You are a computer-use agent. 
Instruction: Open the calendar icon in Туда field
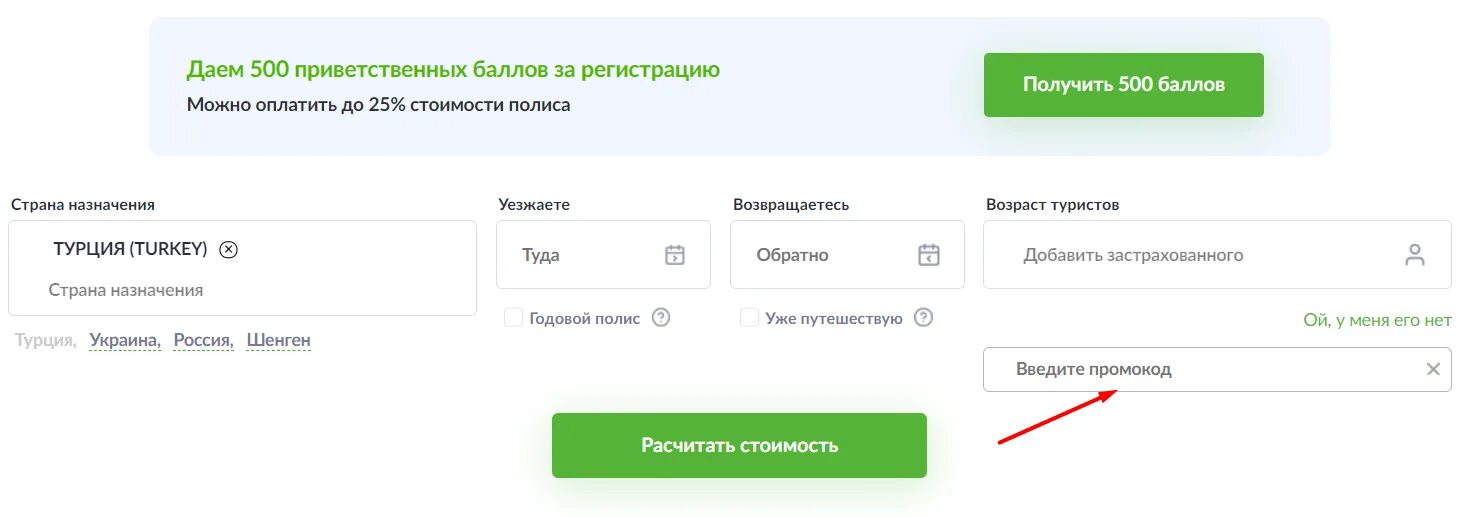[x=675, y=255]
